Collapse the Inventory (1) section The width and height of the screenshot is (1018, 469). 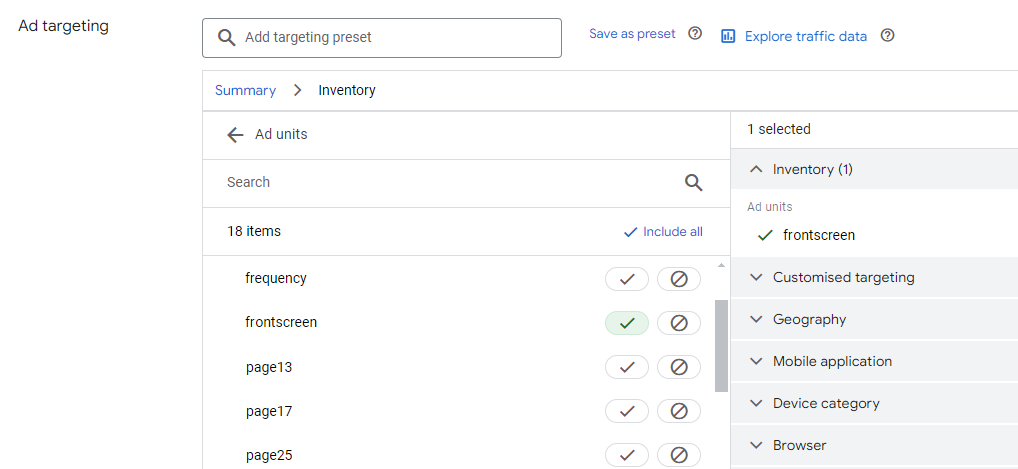[x=874, y=169]
